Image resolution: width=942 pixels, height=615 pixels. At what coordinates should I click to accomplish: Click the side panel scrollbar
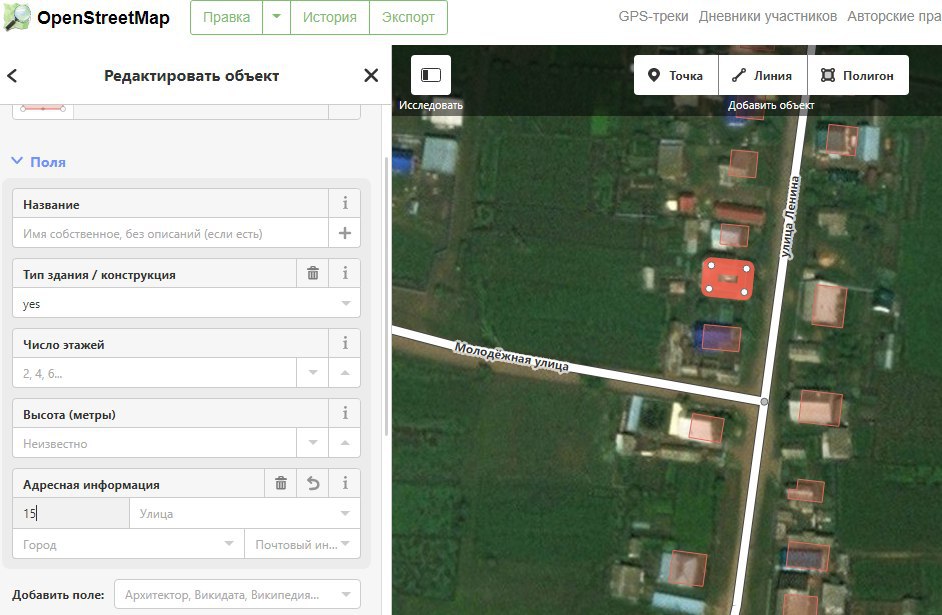386,294
